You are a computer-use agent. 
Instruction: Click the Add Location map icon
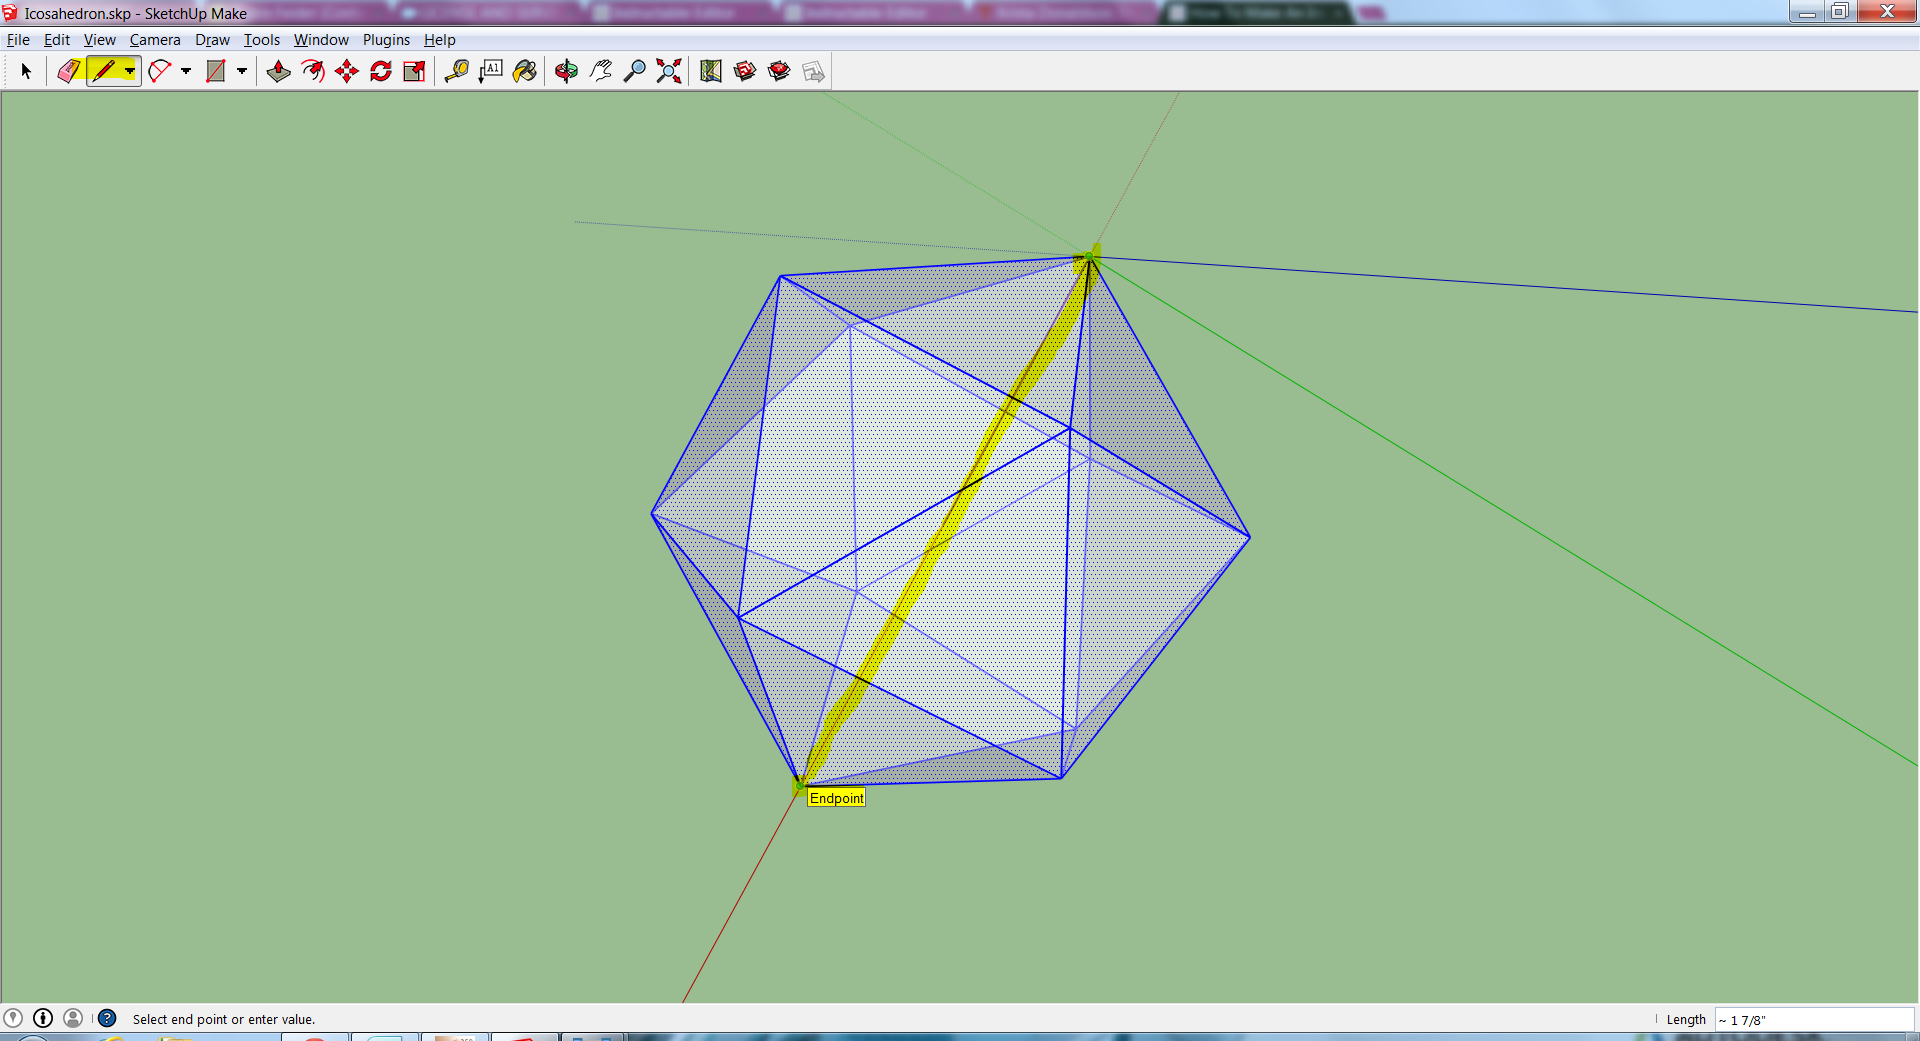coord(711,71)
